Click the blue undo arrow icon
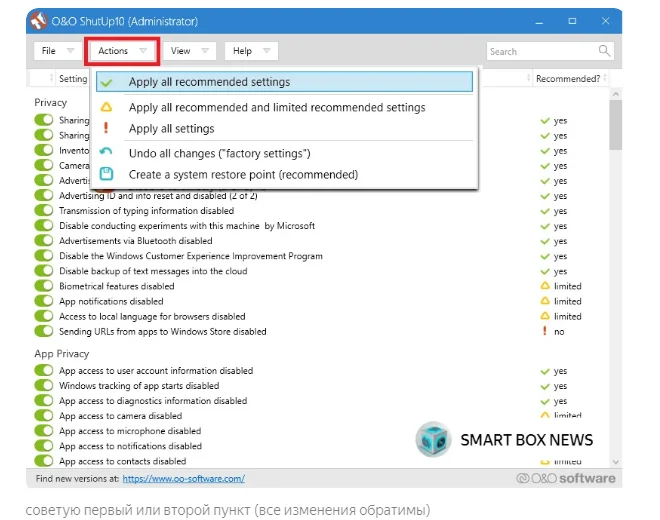The width and height of the screenshot is (660, 520). [x=106, y=152]
